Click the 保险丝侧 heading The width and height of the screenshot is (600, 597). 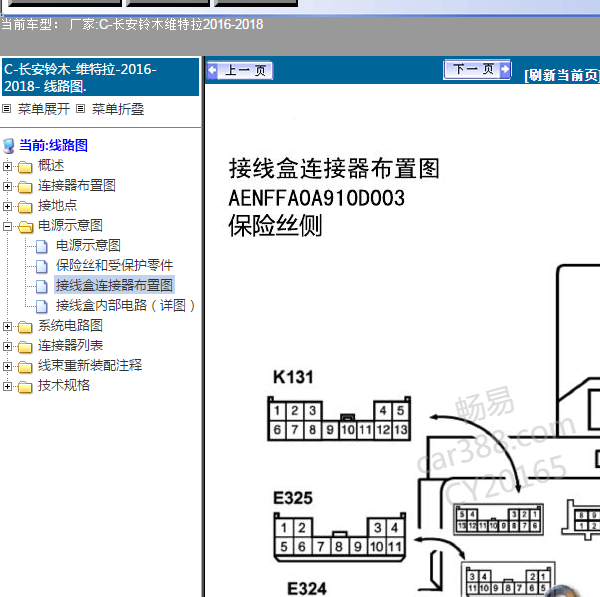click(275, 226)
